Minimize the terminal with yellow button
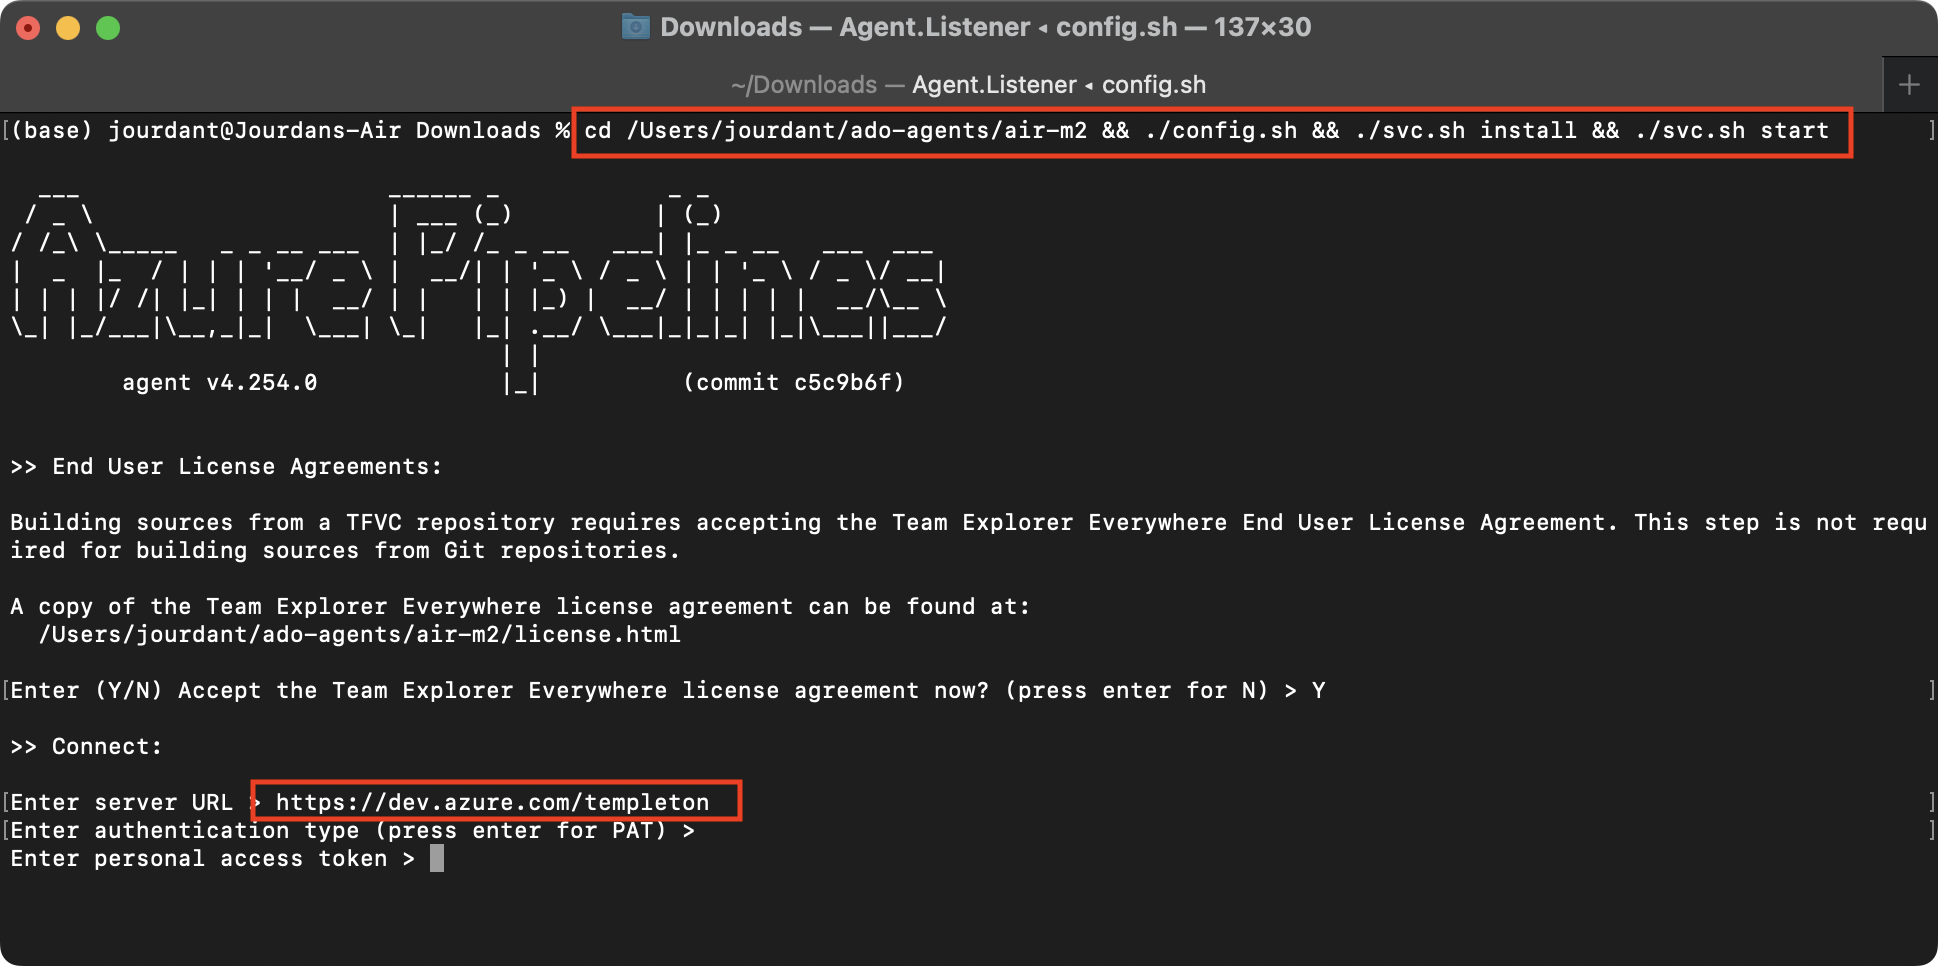 pyautogui.click(x=68, y=28)
